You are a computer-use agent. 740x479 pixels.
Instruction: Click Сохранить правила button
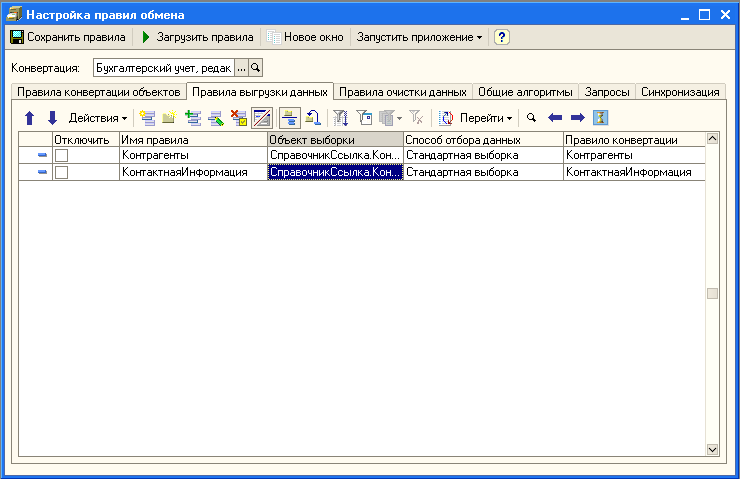pos(68,37)
